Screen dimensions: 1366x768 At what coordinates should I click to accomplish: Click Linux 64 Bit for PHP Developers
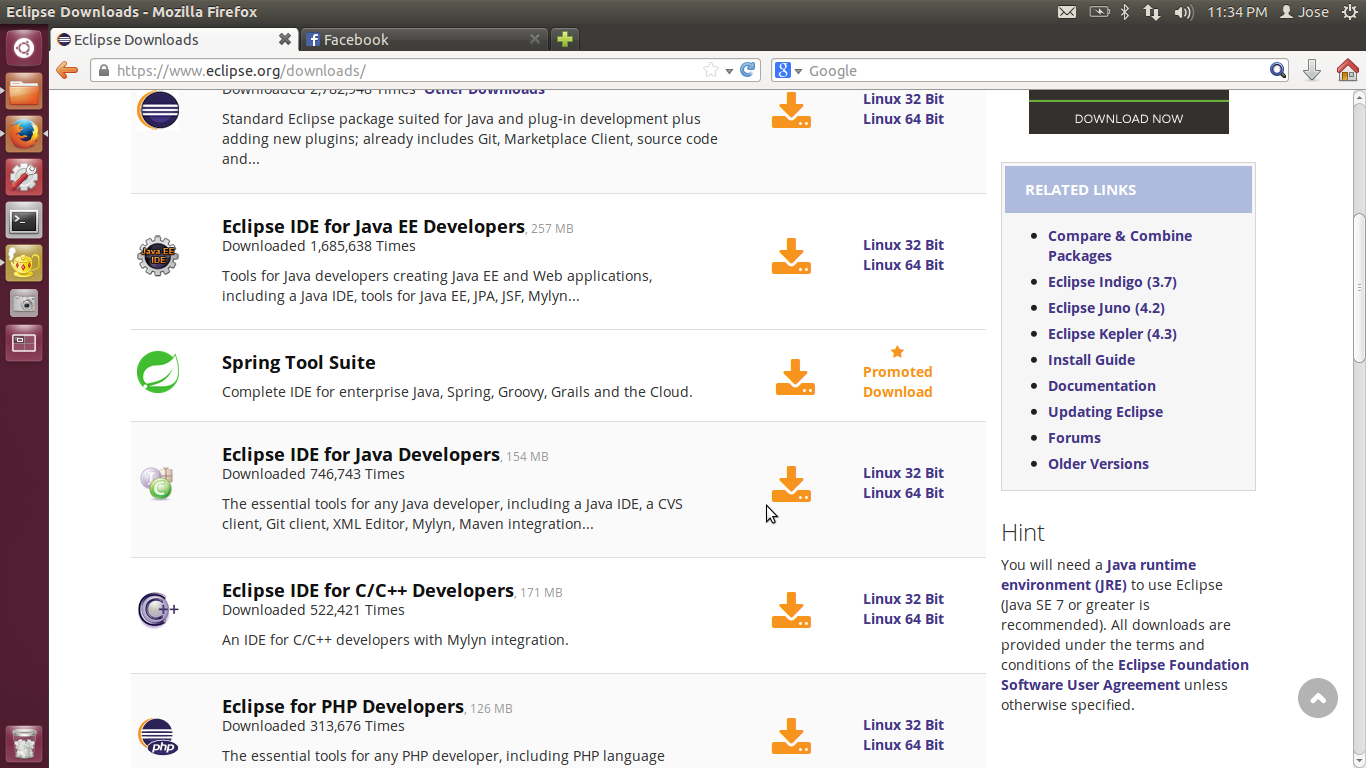pos(903,745)
